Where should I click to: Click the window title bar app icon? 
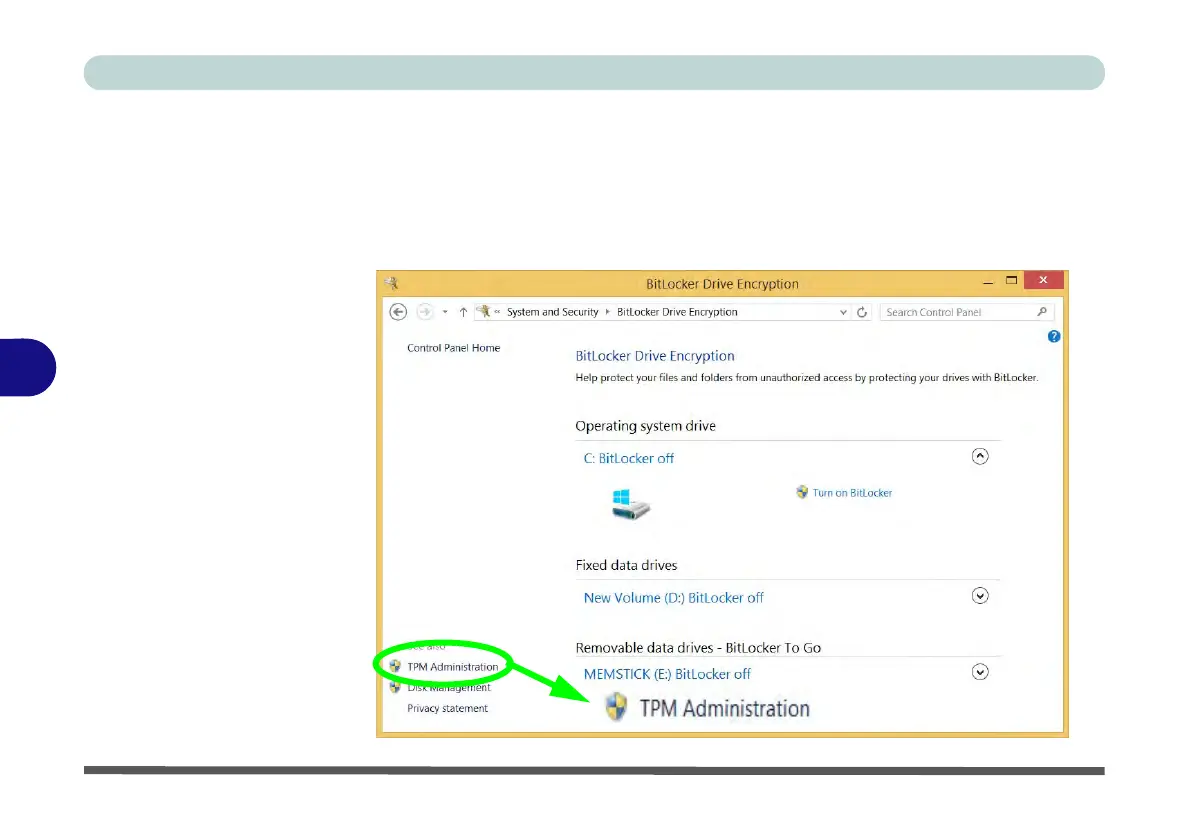point(392,283)
